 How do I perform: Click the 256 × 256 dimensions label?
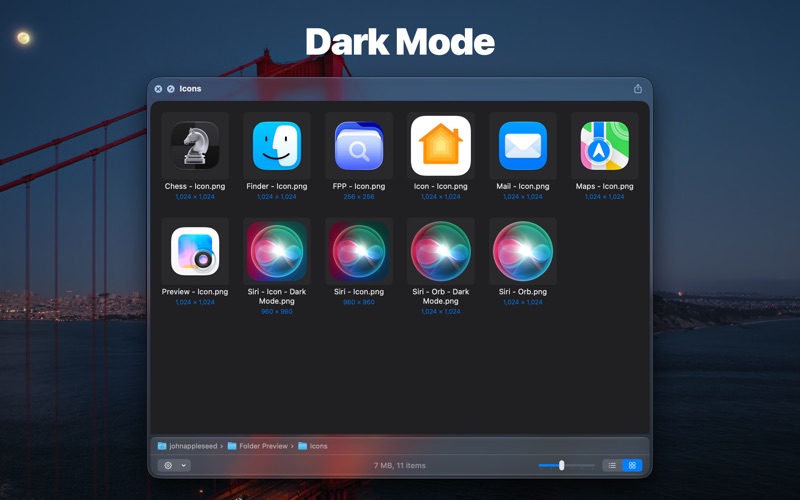point(359,196)
